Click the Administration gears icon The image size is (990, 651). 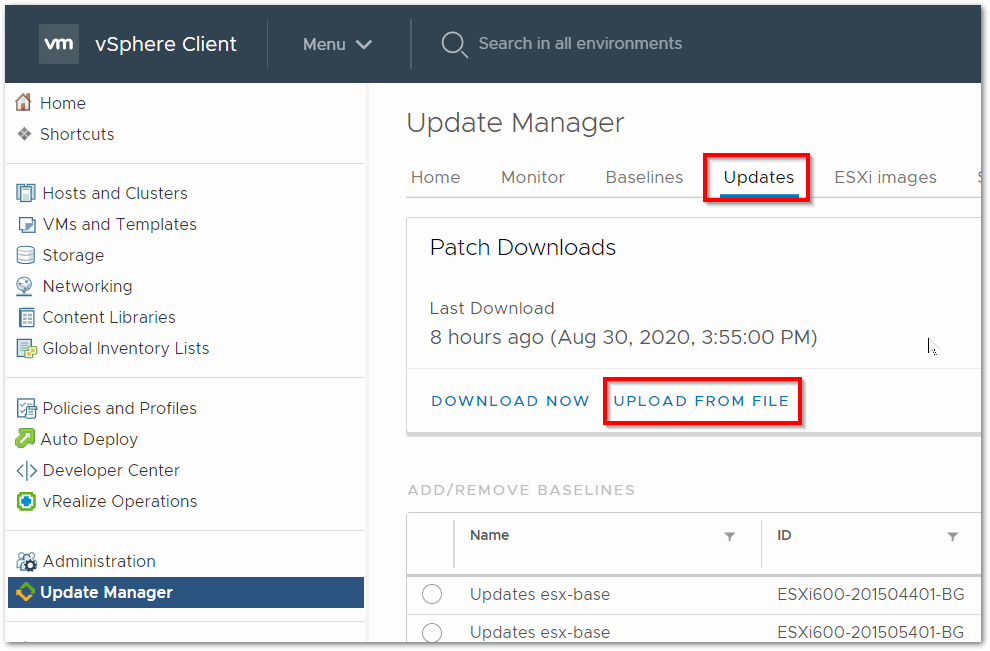click(26, 561)
